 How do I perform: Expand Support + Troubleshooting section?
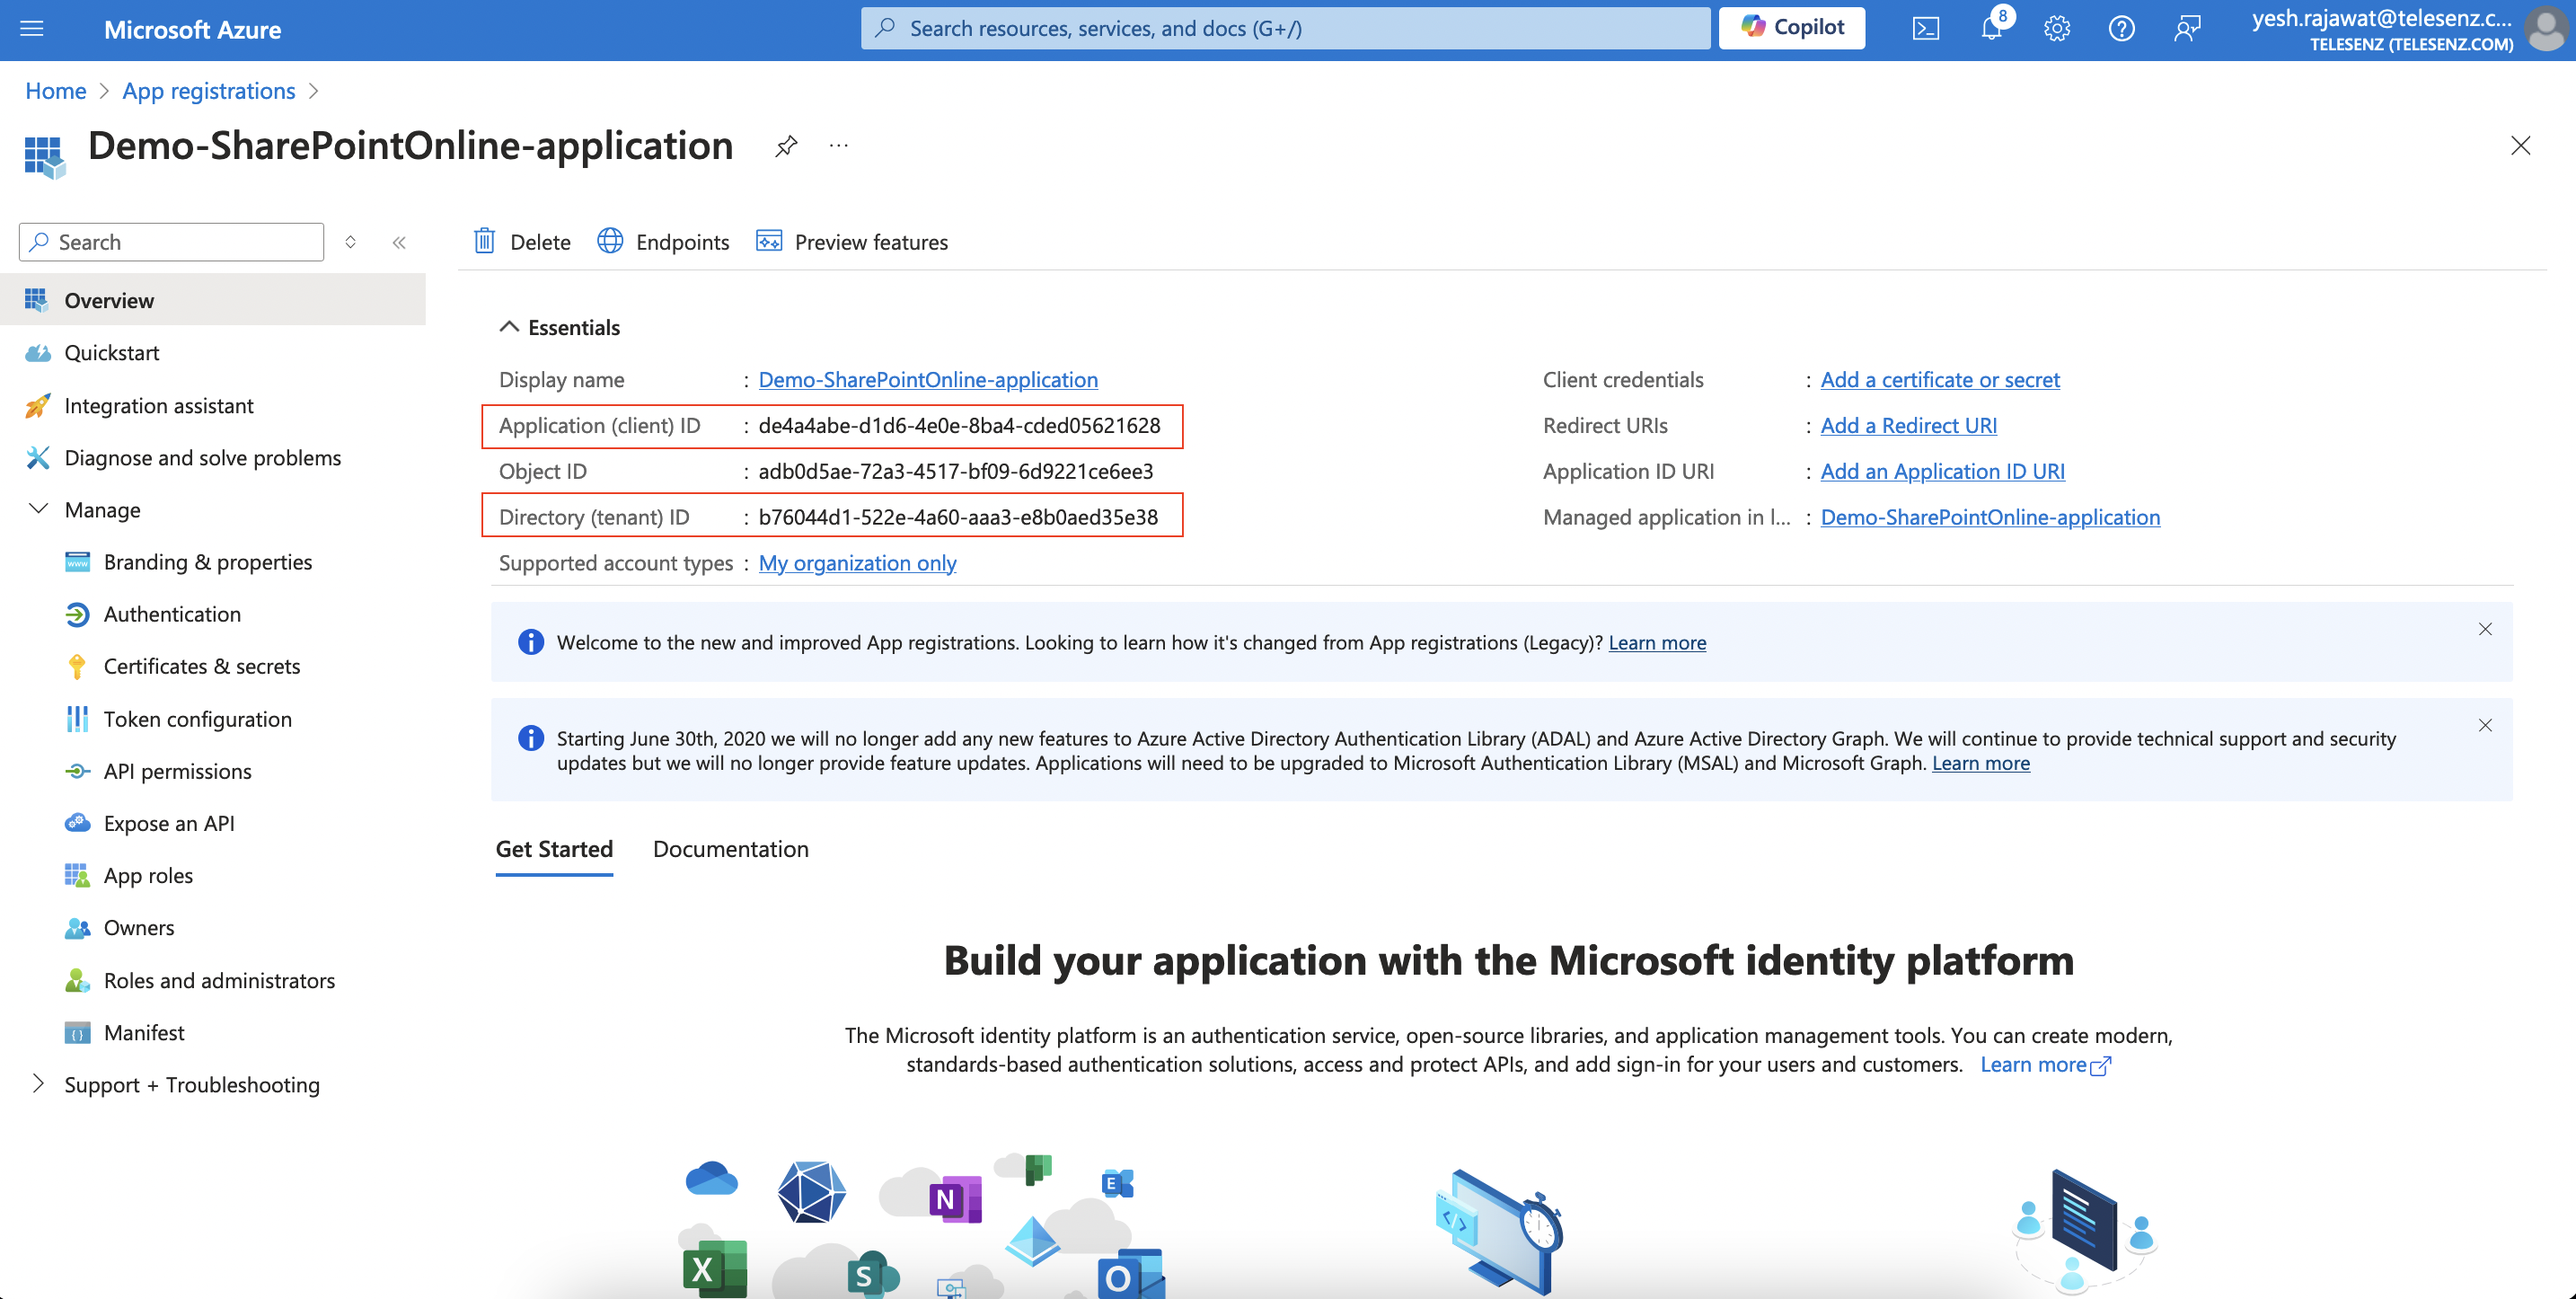pyautogui.click(x=38, y=1084)
